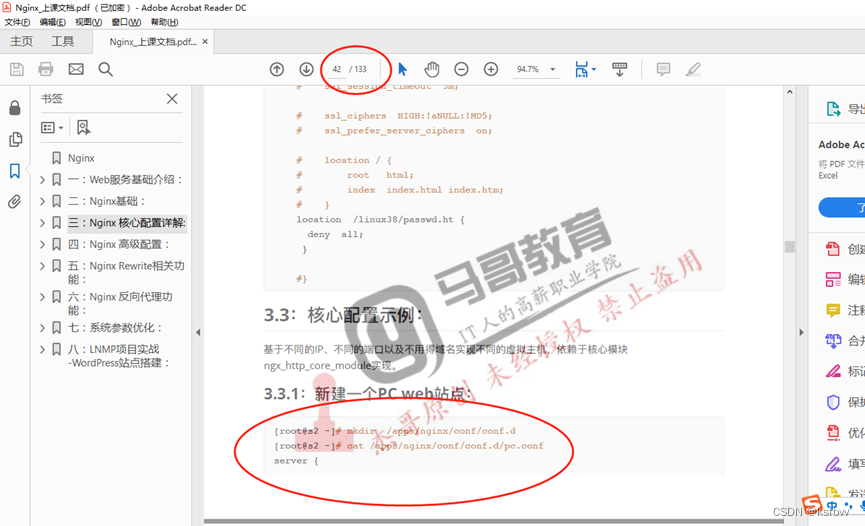Expand bookmark 五：Nginx Rewrite相关功能
Image resolution: width=865 pixels, height=526 pixels.
click(42, 266)
